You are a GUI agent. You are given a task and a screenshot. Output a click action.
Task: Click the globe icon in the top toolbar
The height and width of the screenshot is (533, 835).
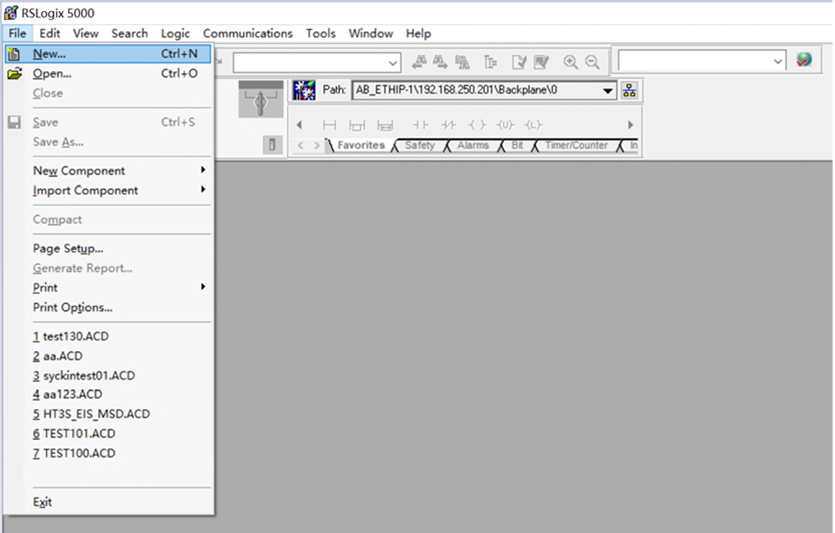coord(804,61)
